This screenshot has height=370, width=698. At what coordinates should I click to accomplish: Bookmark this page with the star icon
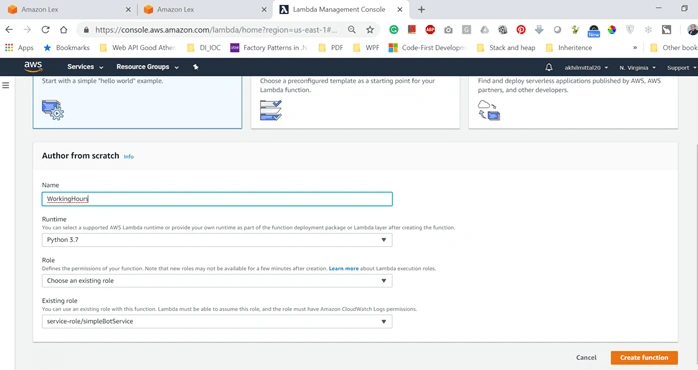370,30
